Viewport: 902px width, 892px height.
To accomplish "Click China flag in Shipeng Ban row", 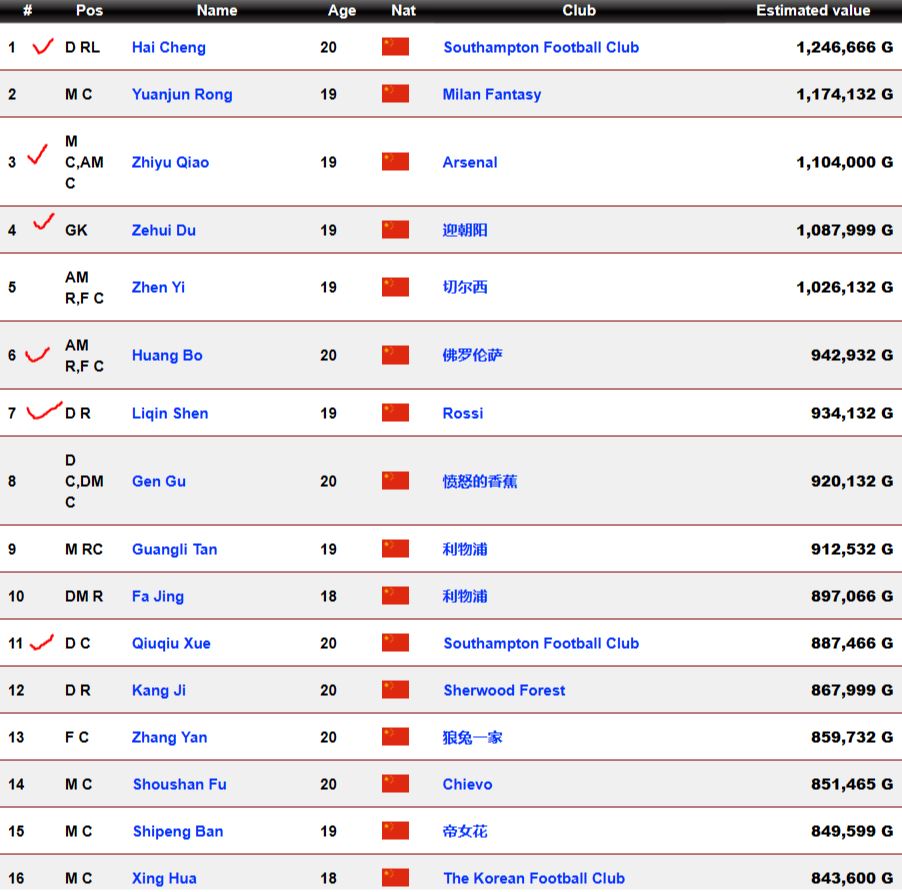I will point(395,831).
